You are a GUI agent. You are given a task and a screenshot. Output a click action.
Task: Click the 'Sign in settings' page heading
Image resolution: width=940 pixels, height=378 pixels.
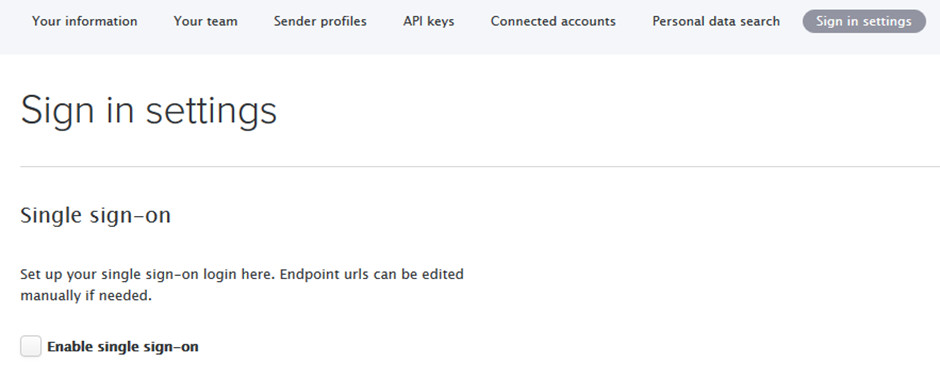(x=149, y=111)
